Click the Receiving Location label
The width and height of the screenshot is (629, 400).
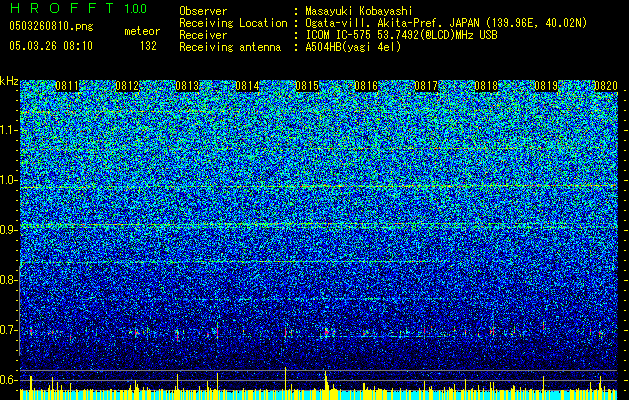233,23
